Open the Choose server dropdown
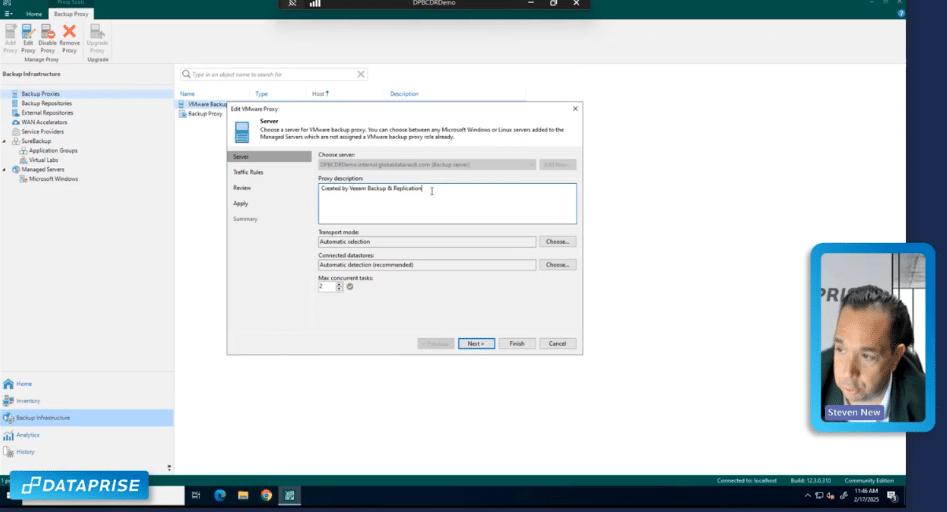Image resolution: width=947 pixels, height=512 pixels. click(427, 164)
